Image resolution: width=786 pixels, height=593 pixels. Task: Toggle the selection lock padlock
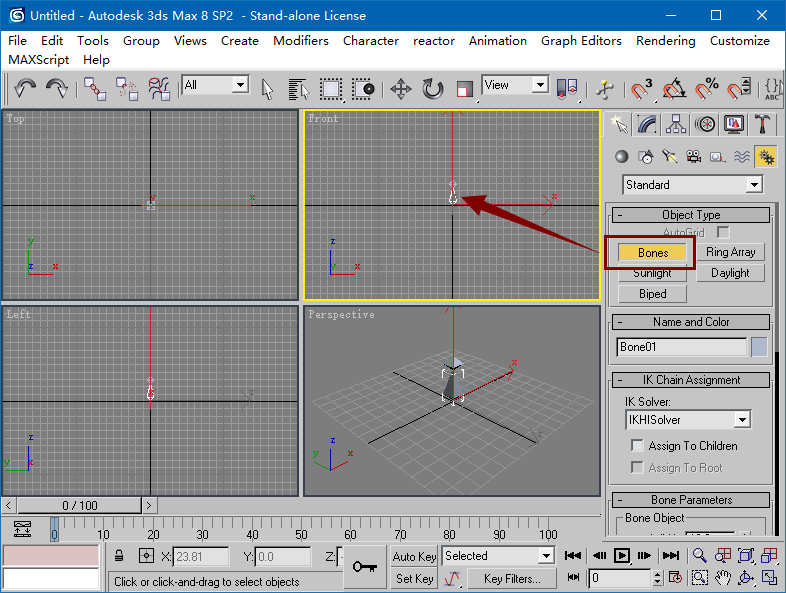click(119, 556)
